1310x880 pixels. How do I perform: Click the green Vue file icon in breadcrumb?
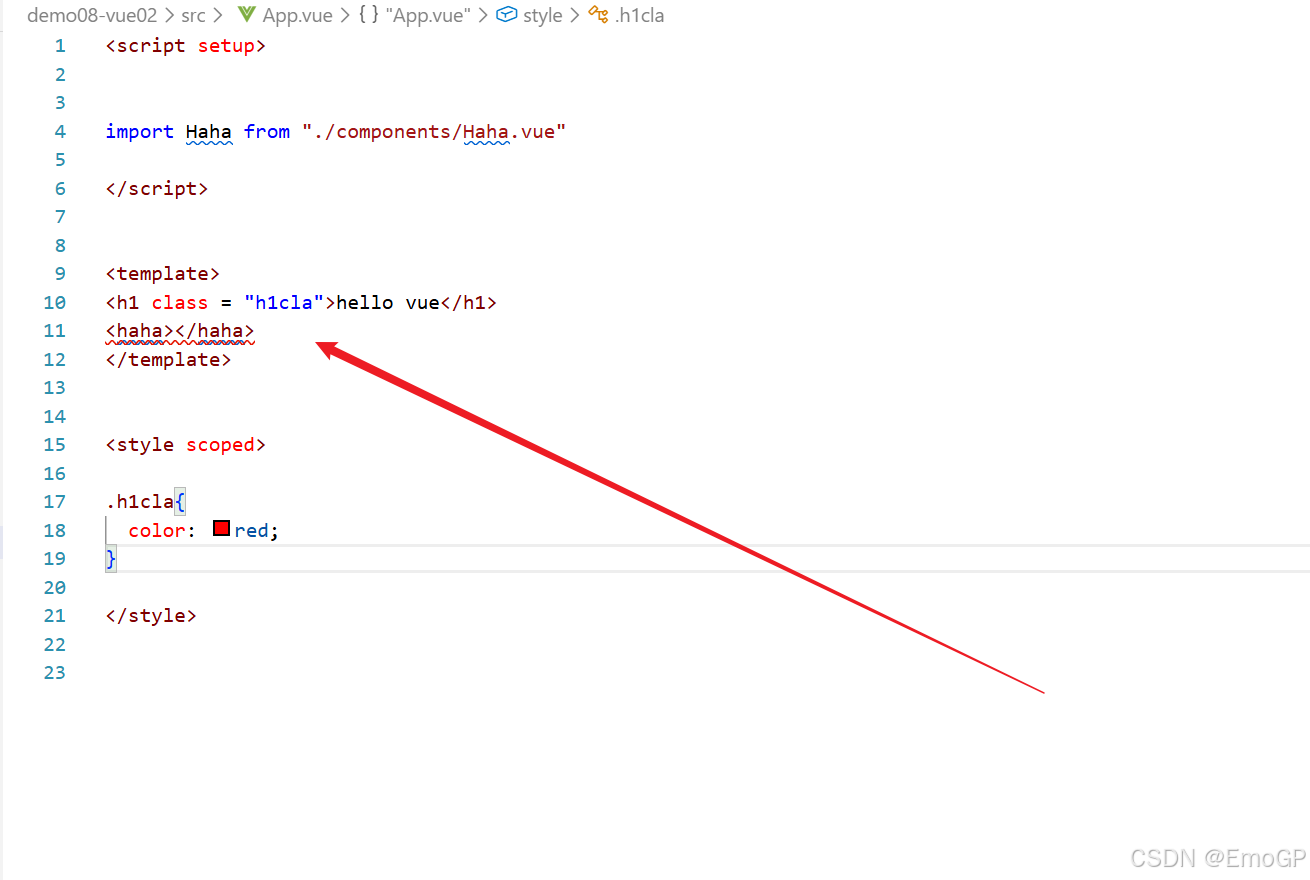click(246, 15)
